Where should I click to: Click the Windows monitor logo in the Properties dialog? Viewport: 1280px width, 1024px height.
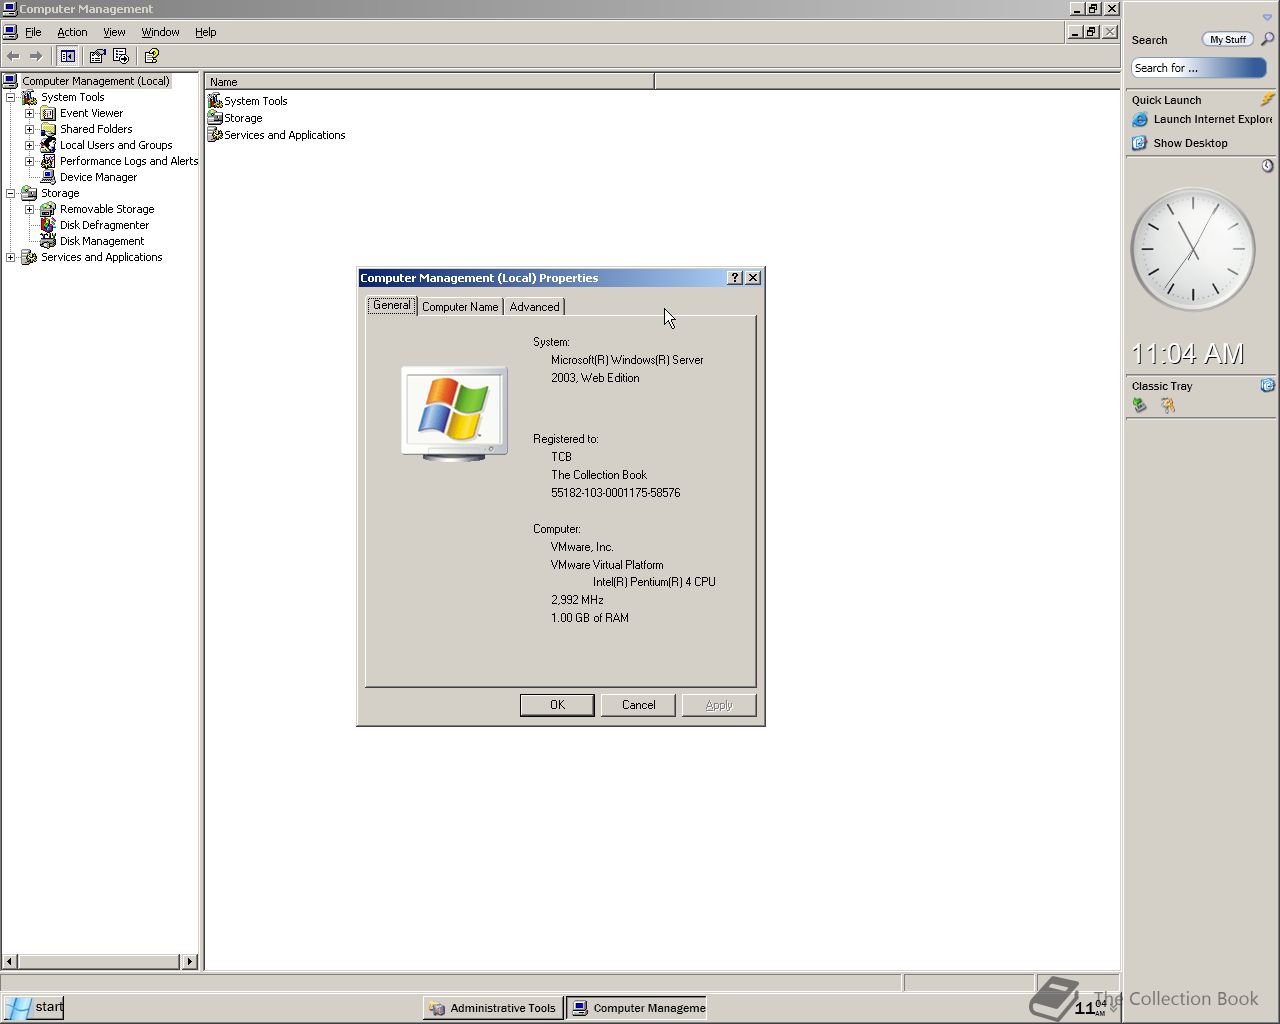[455, 413]
